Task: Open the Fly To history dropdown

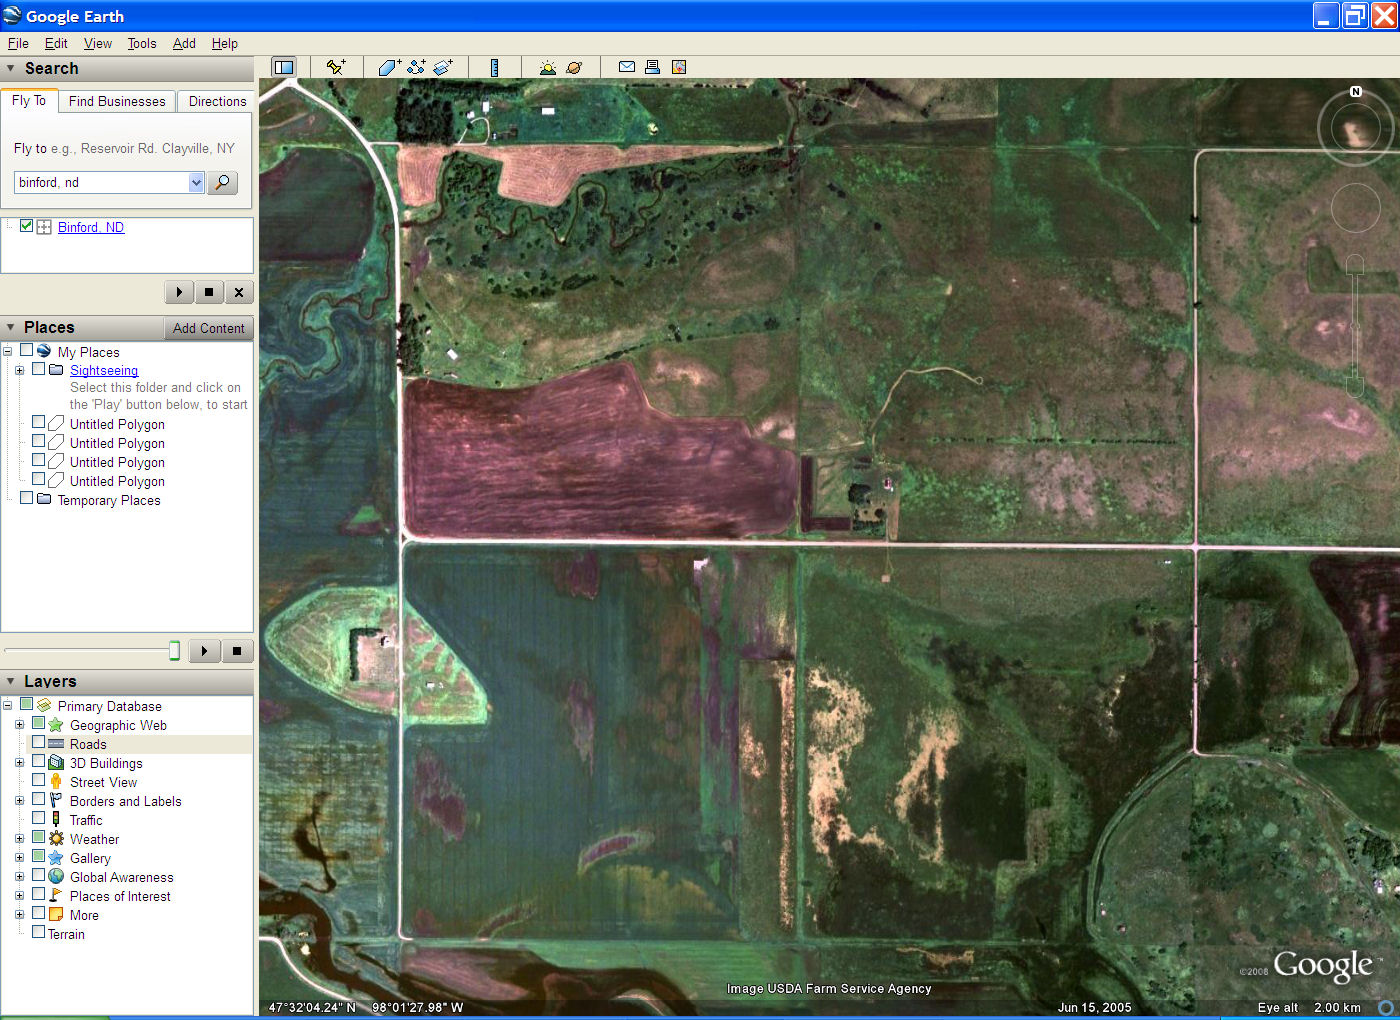Action: click(x=196, y=182)
